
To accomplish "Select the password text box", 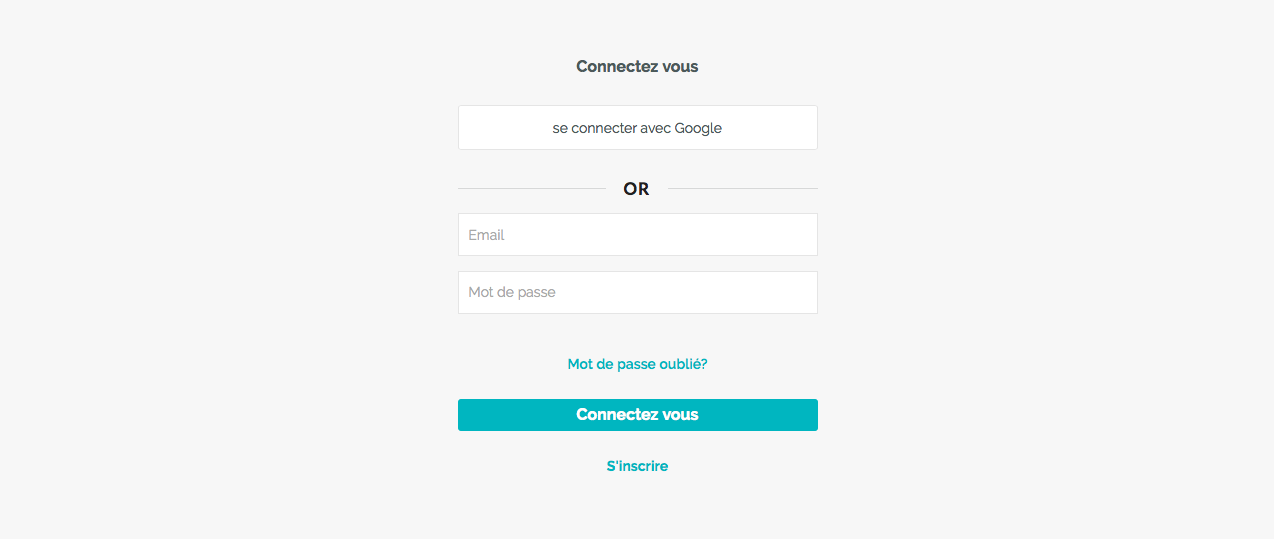I will point(637,293).
